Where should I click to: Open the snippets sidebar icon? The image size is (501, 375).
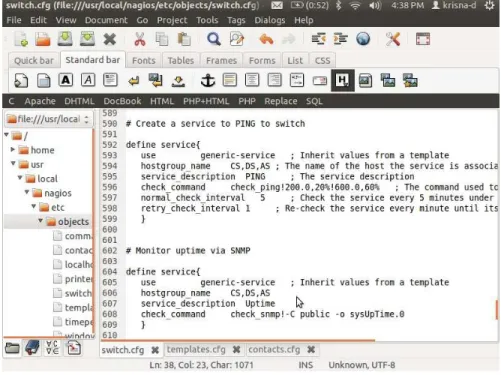click(x=74, y=348)
